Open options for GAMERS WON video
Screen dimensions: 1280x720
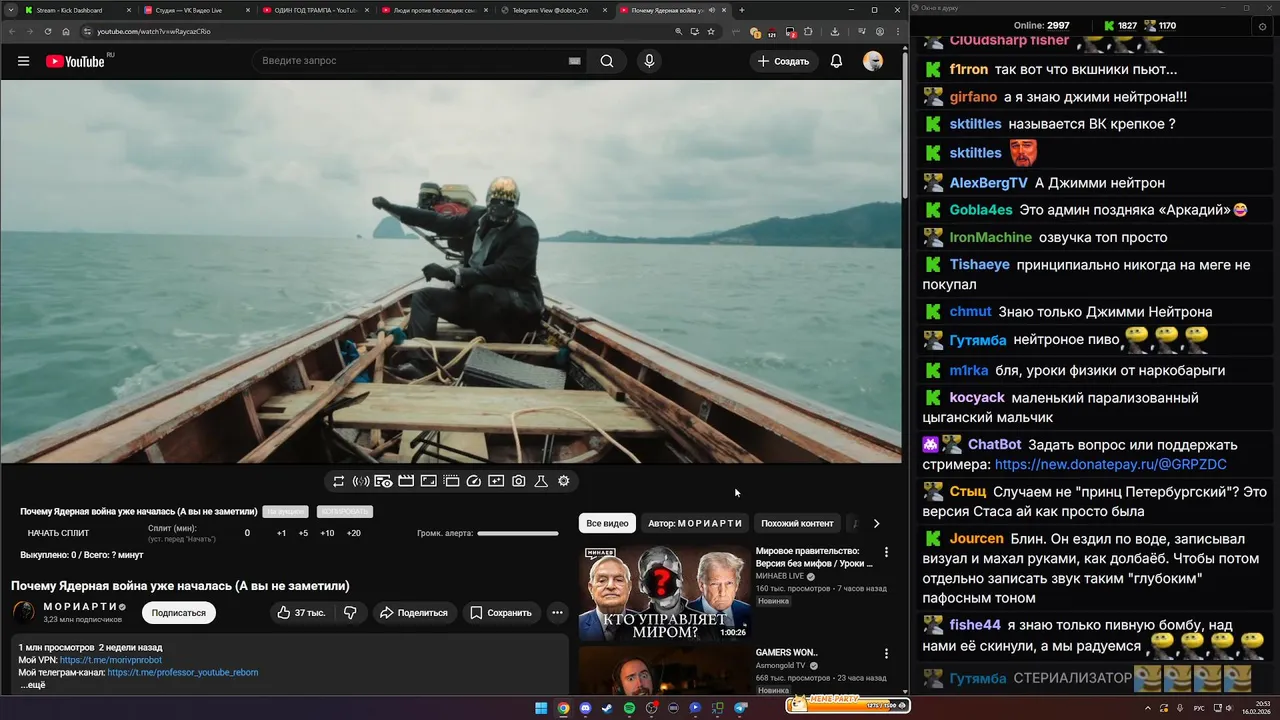pos(886,654)
